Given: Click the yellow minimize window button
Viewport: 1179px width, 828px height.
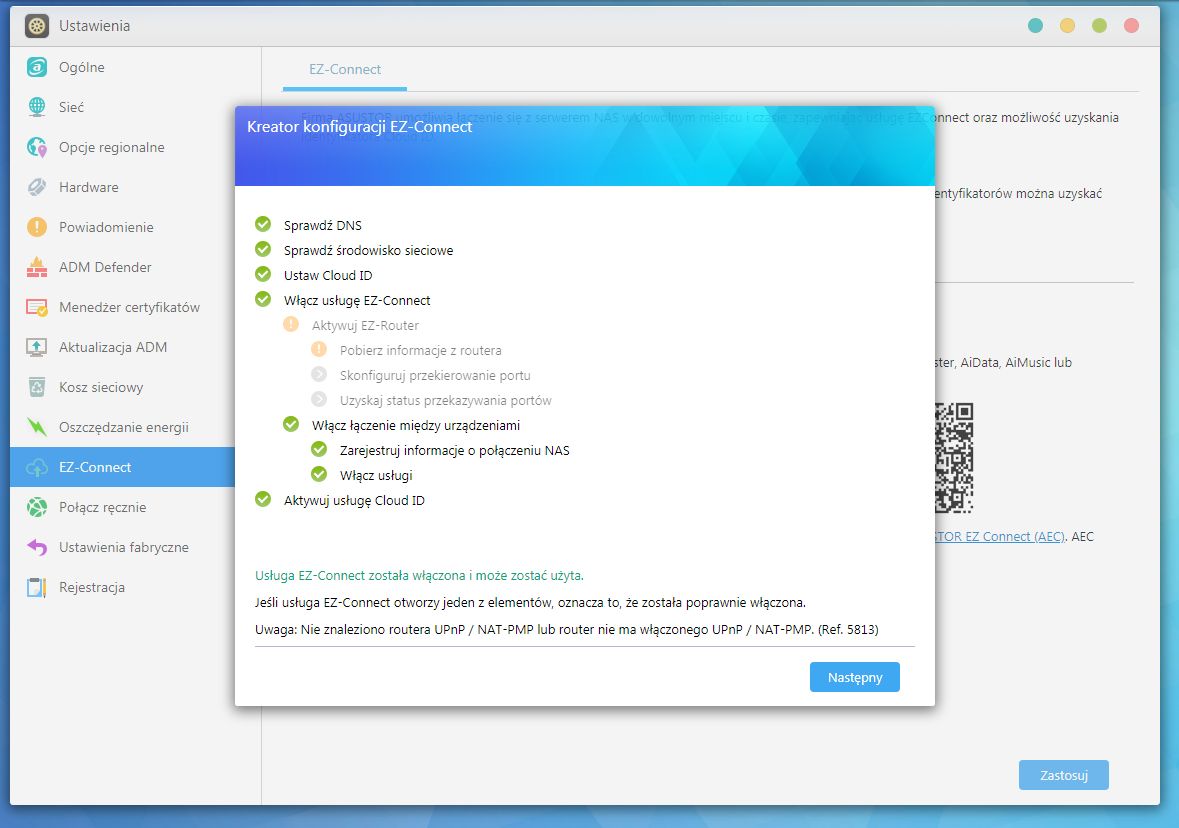Looking at the screenshot, I should pyautogui.click(x=1067, y=26).
